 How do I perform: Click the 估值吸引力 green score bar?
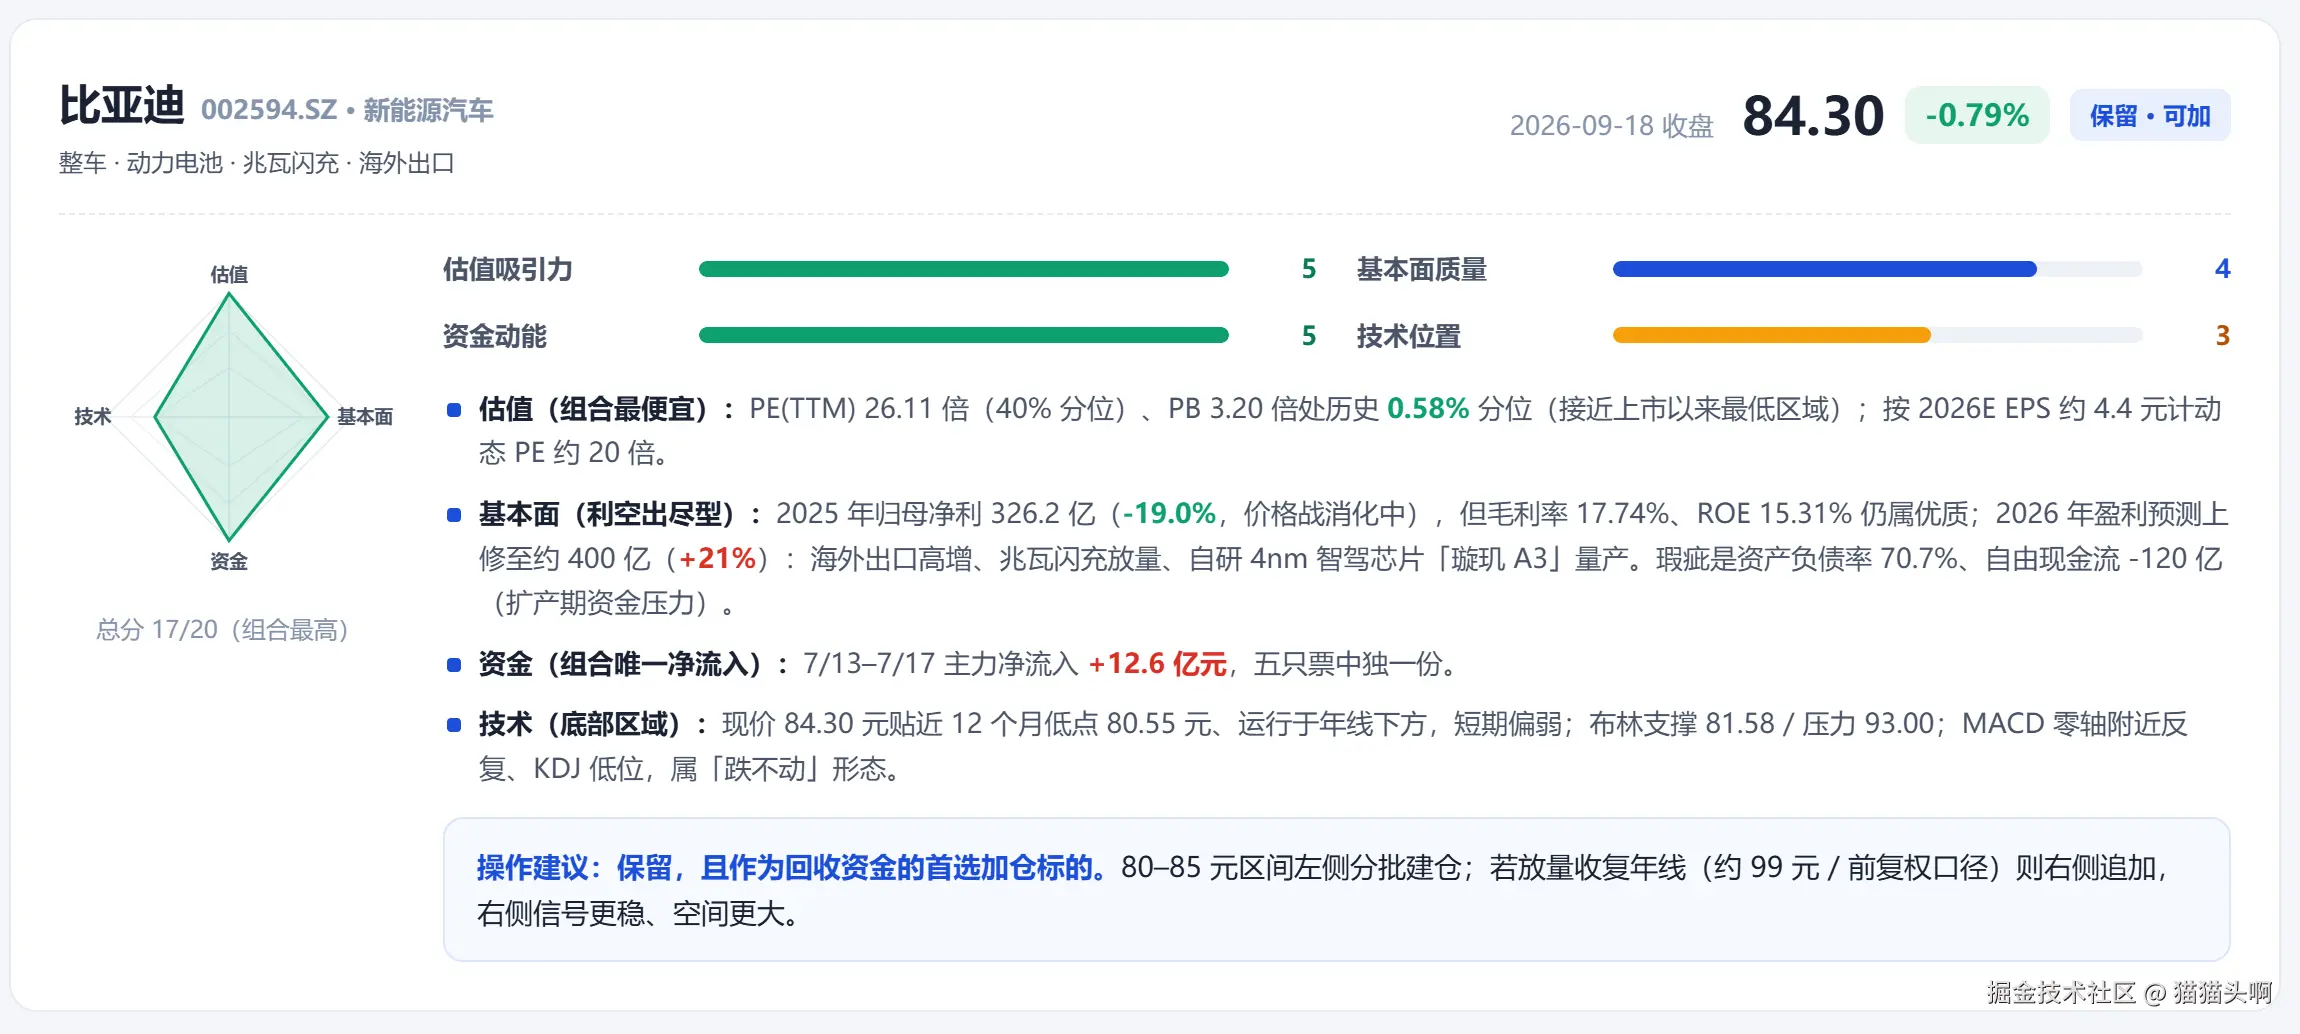pos(964,269)
